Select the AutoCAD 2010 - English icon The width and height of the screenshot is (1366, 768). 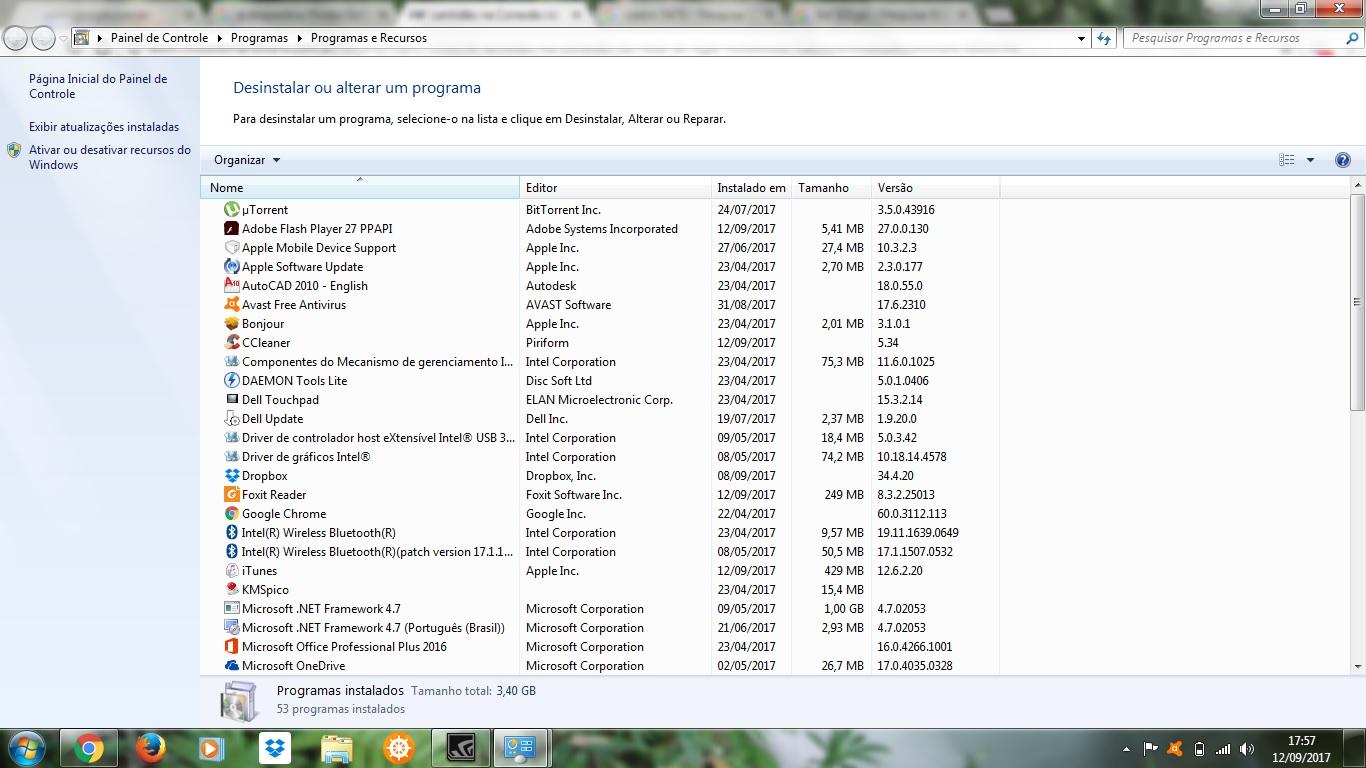pos(232,286)
